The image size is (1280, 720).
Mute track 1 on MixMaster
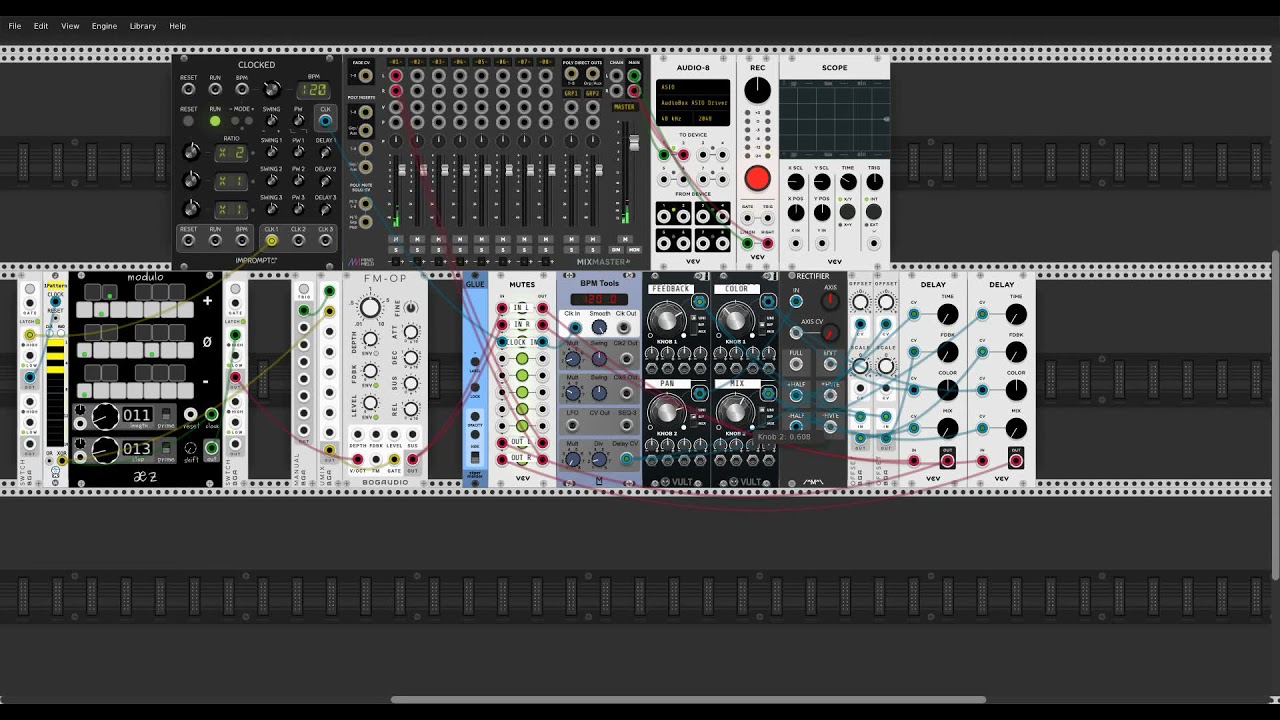396,240
